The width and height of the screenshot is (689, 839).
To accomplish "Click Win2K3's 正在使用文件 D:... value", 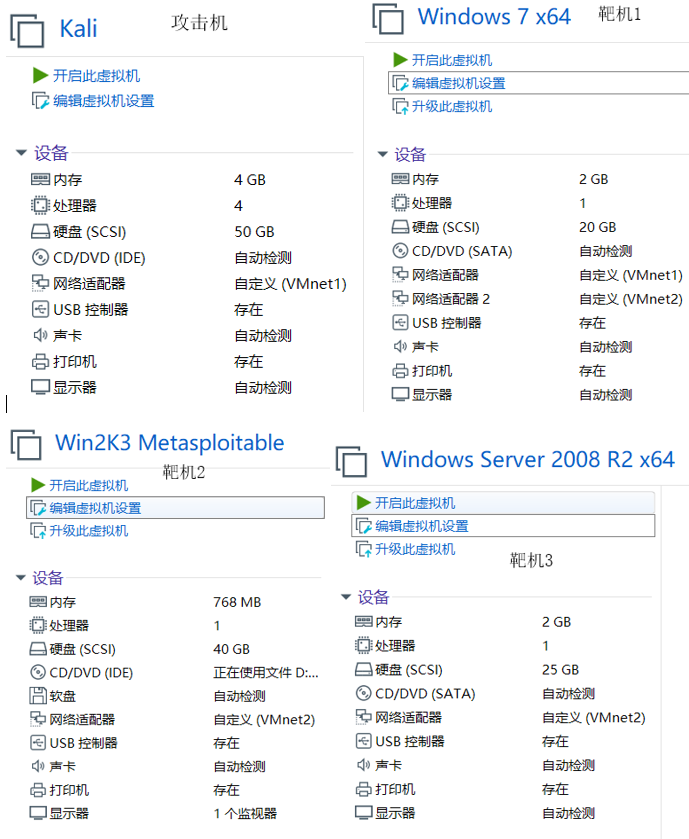I will coord(266,673).
